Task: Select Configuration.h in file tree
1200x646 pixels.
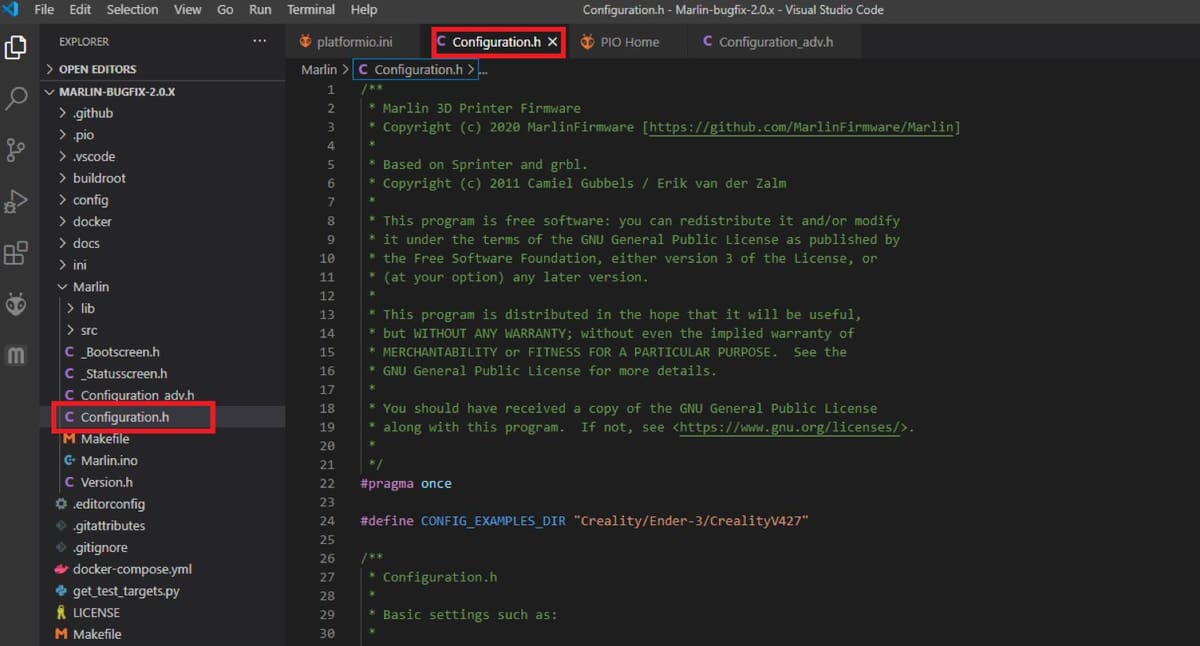Action: click(x=125, y=417)
